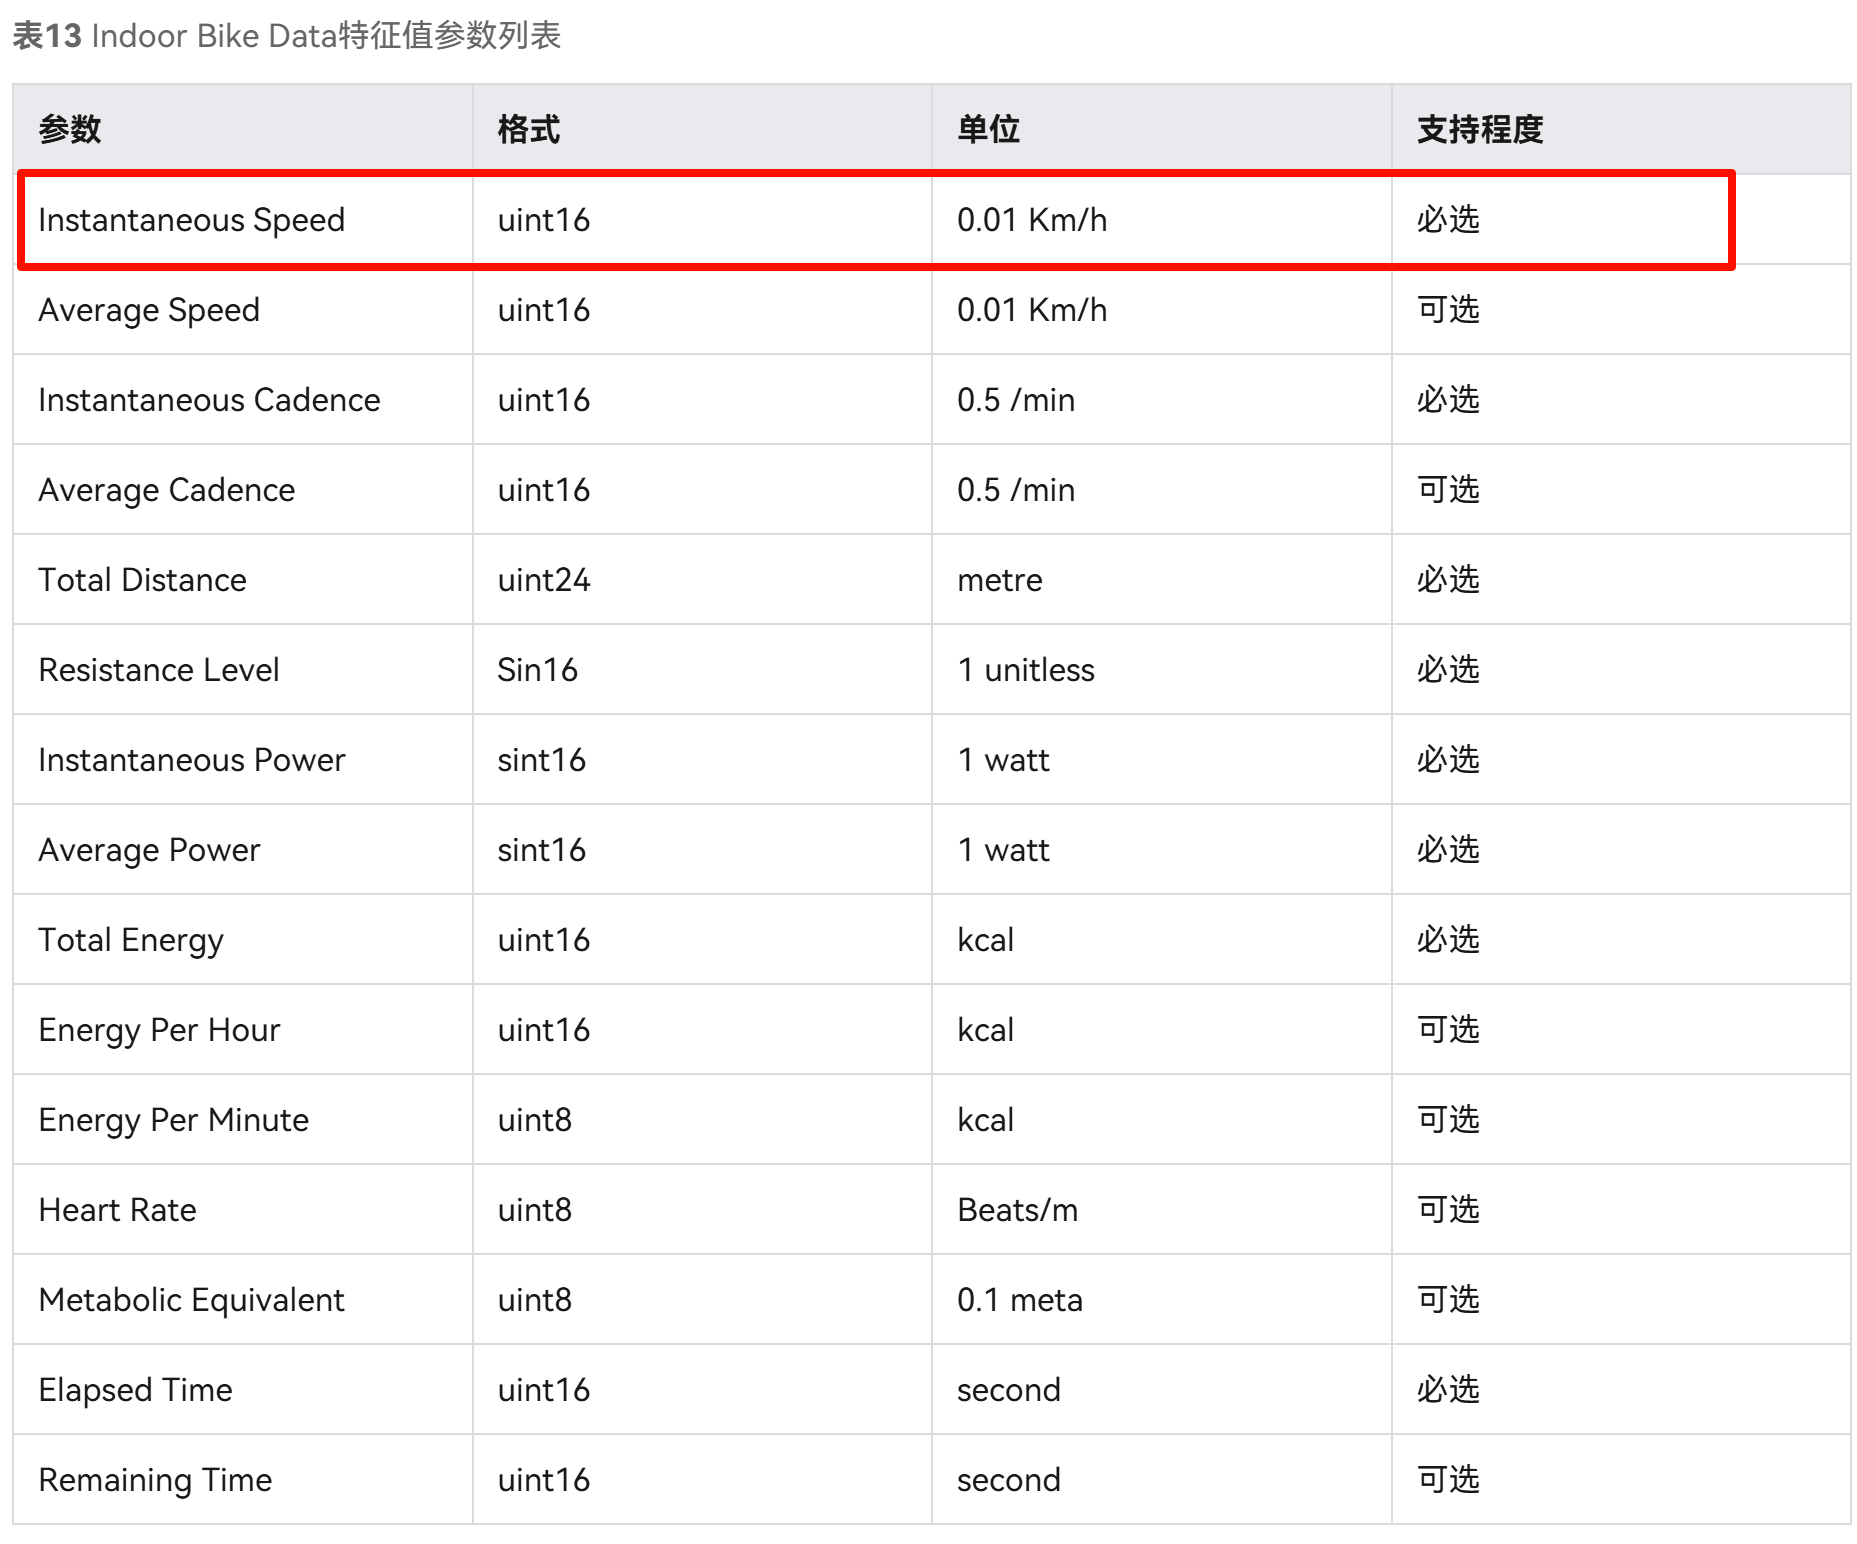Click the '可选' cell in Heart Rate row
This screenshot has height=1544, width=1857.
pyautogui.click(x=1447, y=1210)
